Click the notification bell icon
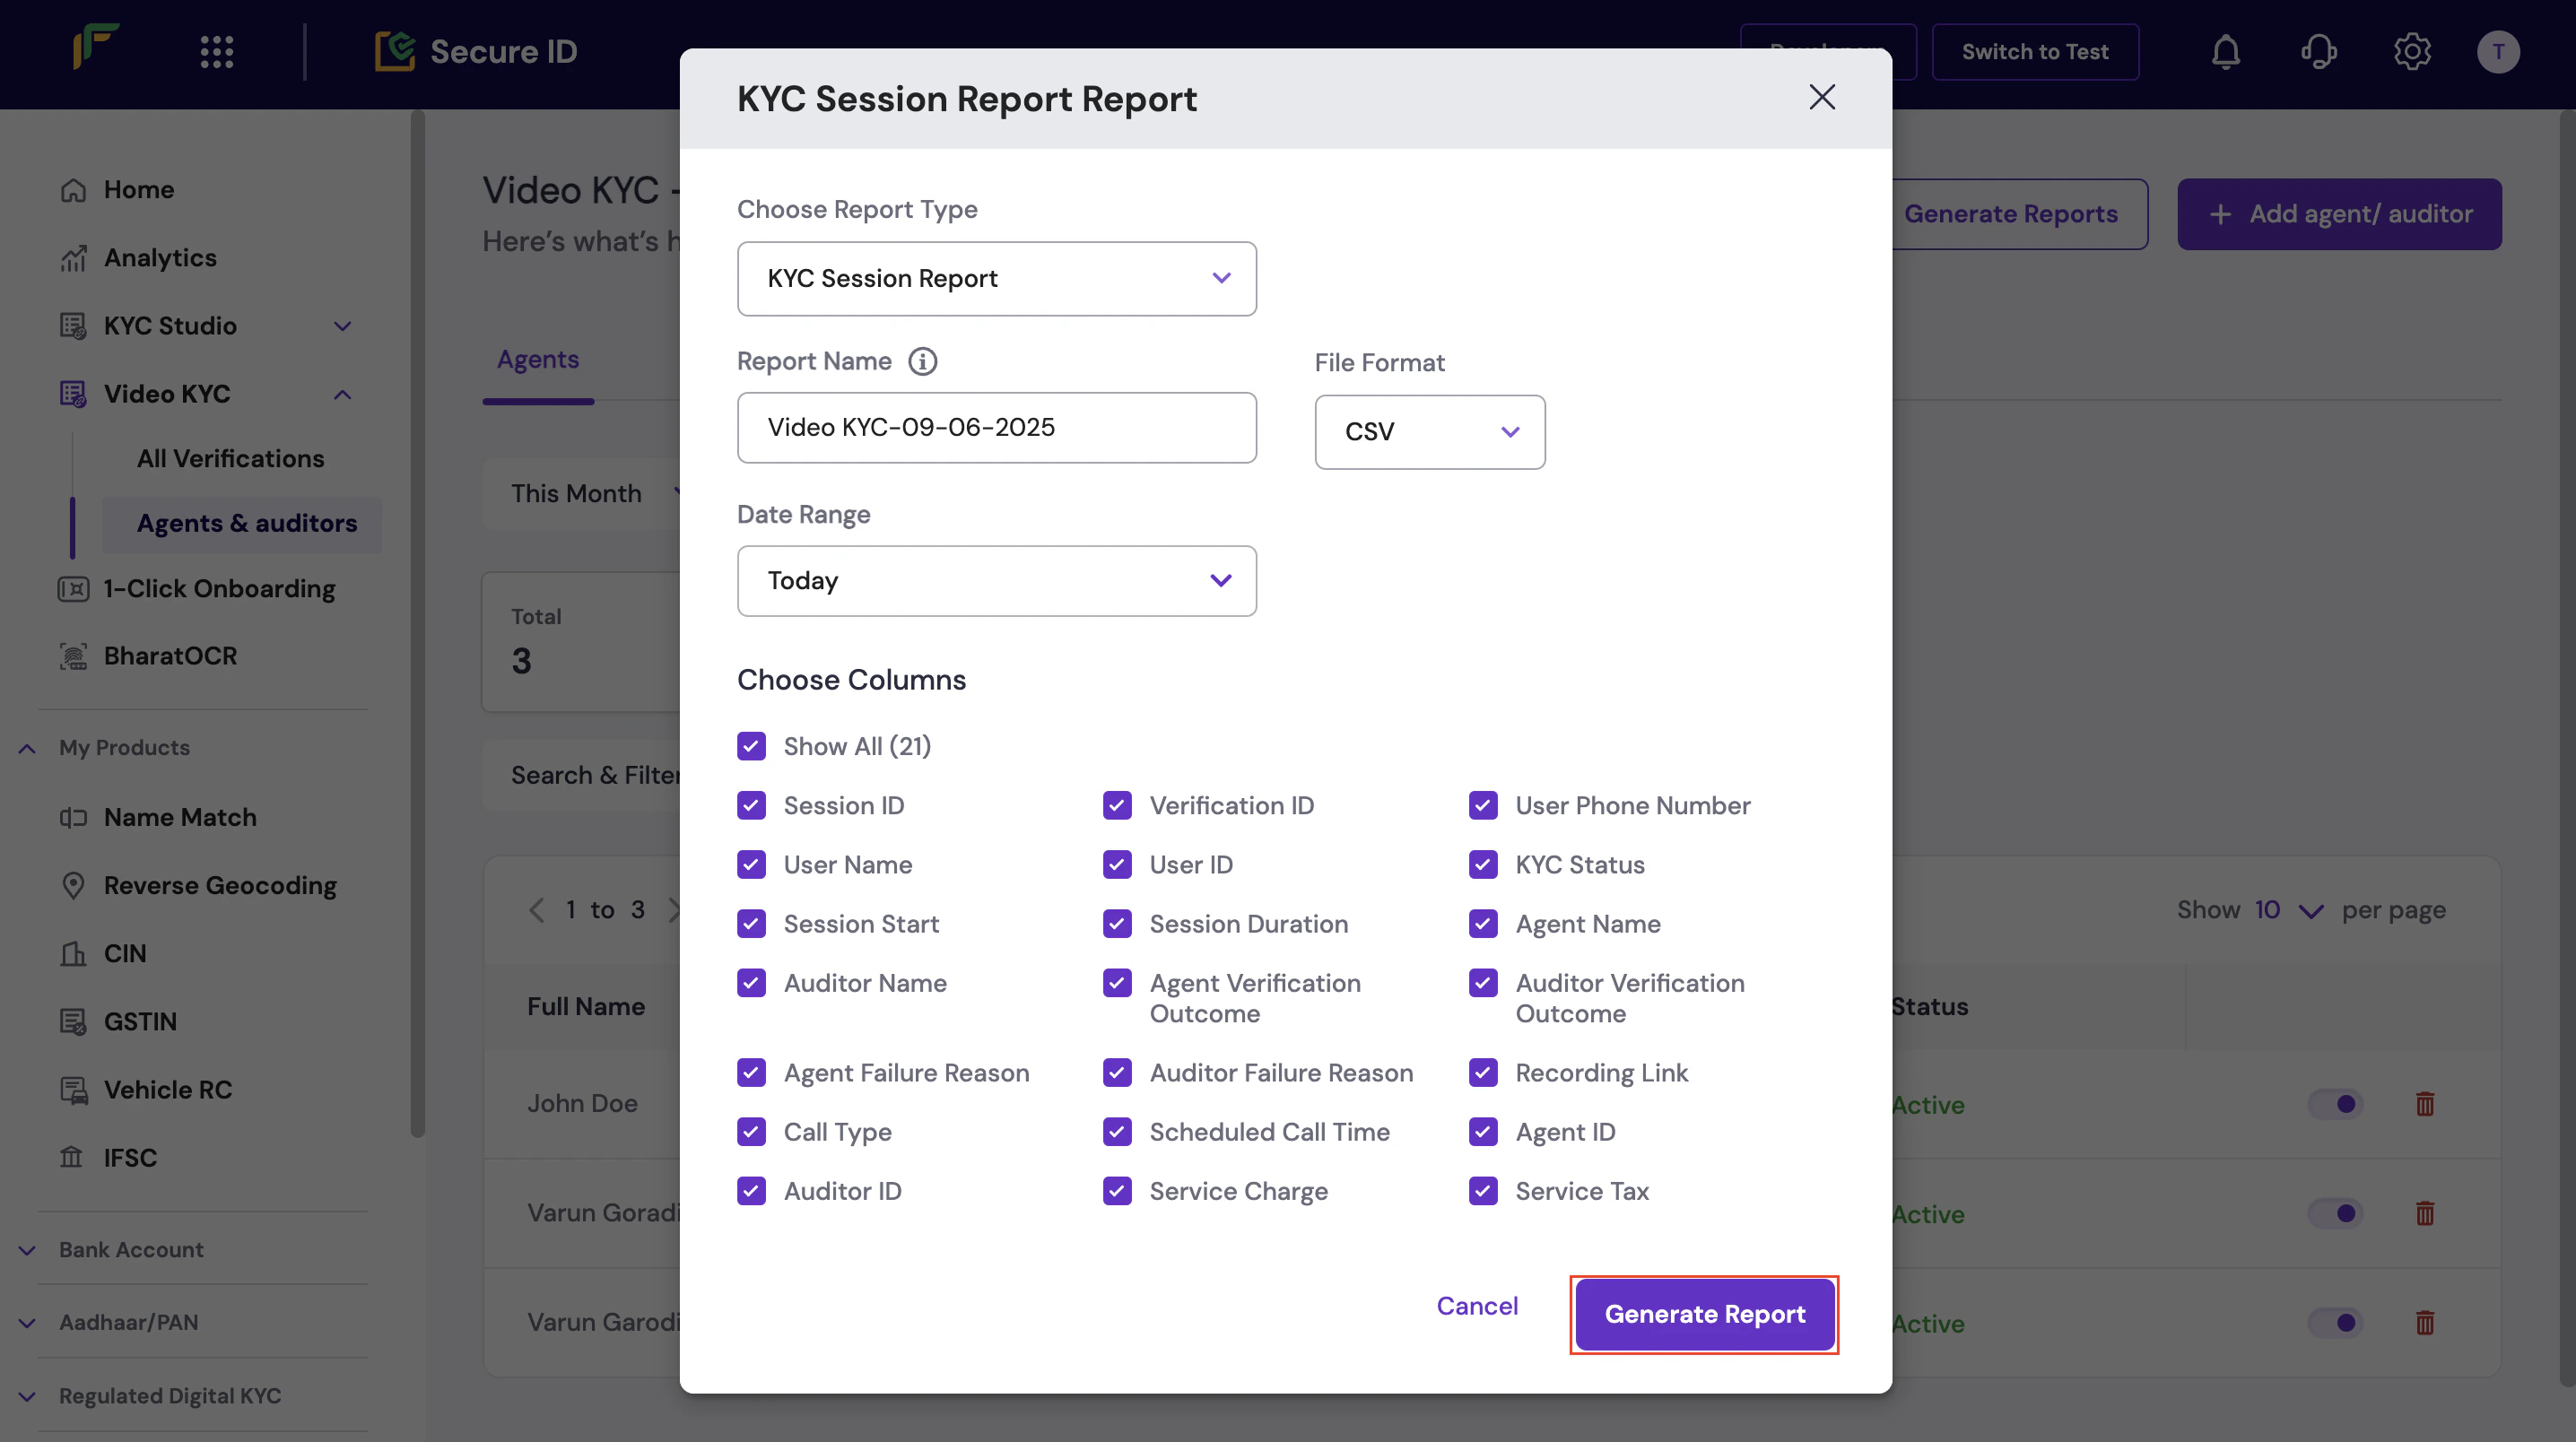This screenshot has width=2576, height=1442. (2225, 52)
